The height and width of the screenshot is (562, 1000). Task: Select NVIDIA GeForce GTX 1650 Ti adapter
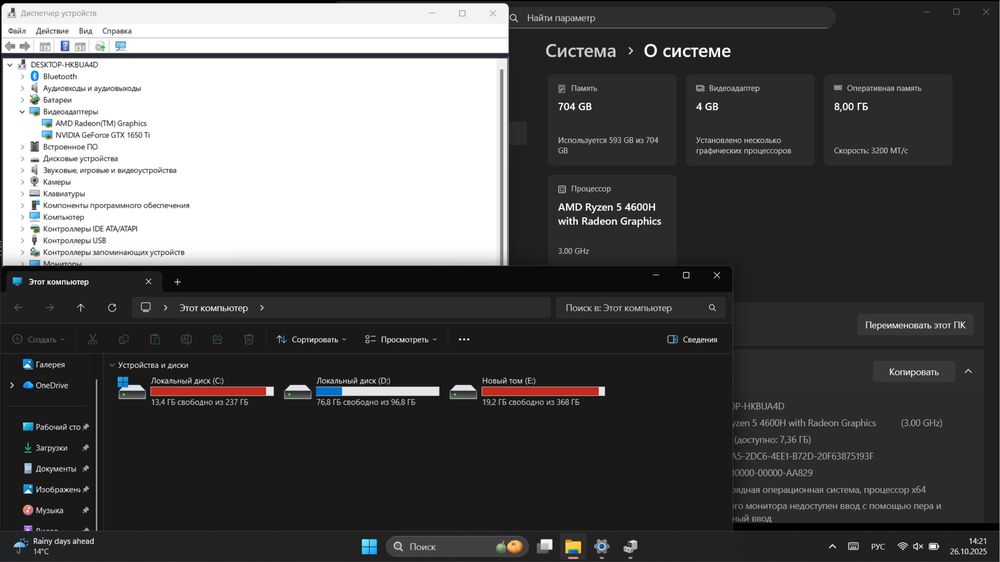102,135
